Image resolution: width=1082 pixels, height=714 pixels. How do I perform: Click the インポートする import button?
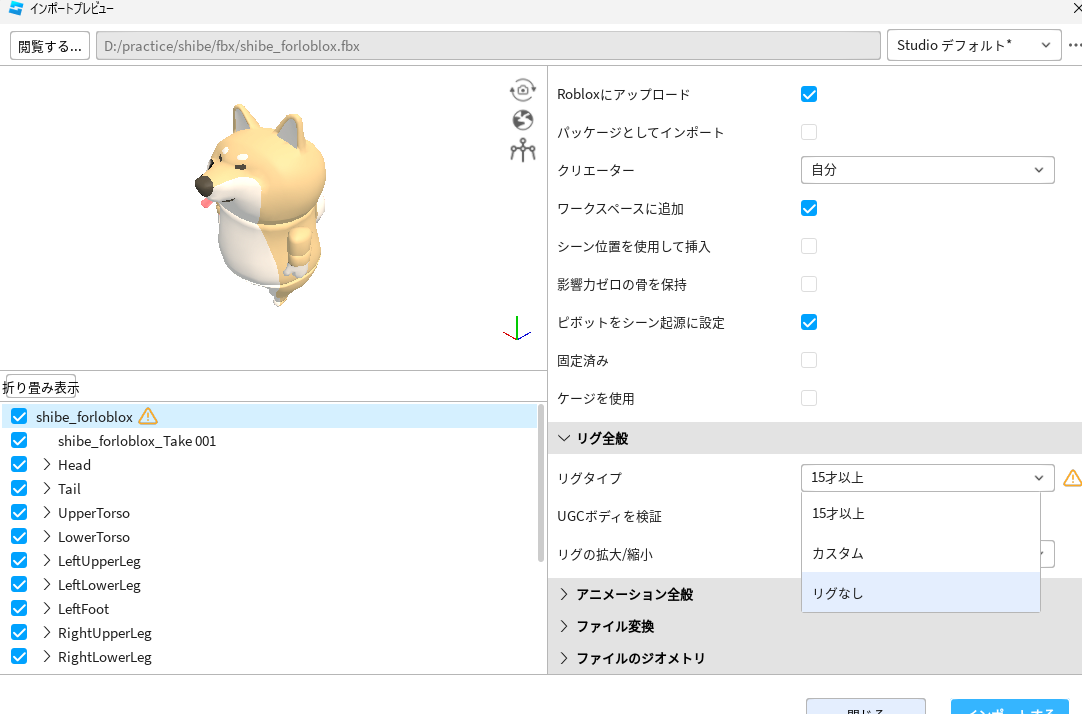(1010, 708)
